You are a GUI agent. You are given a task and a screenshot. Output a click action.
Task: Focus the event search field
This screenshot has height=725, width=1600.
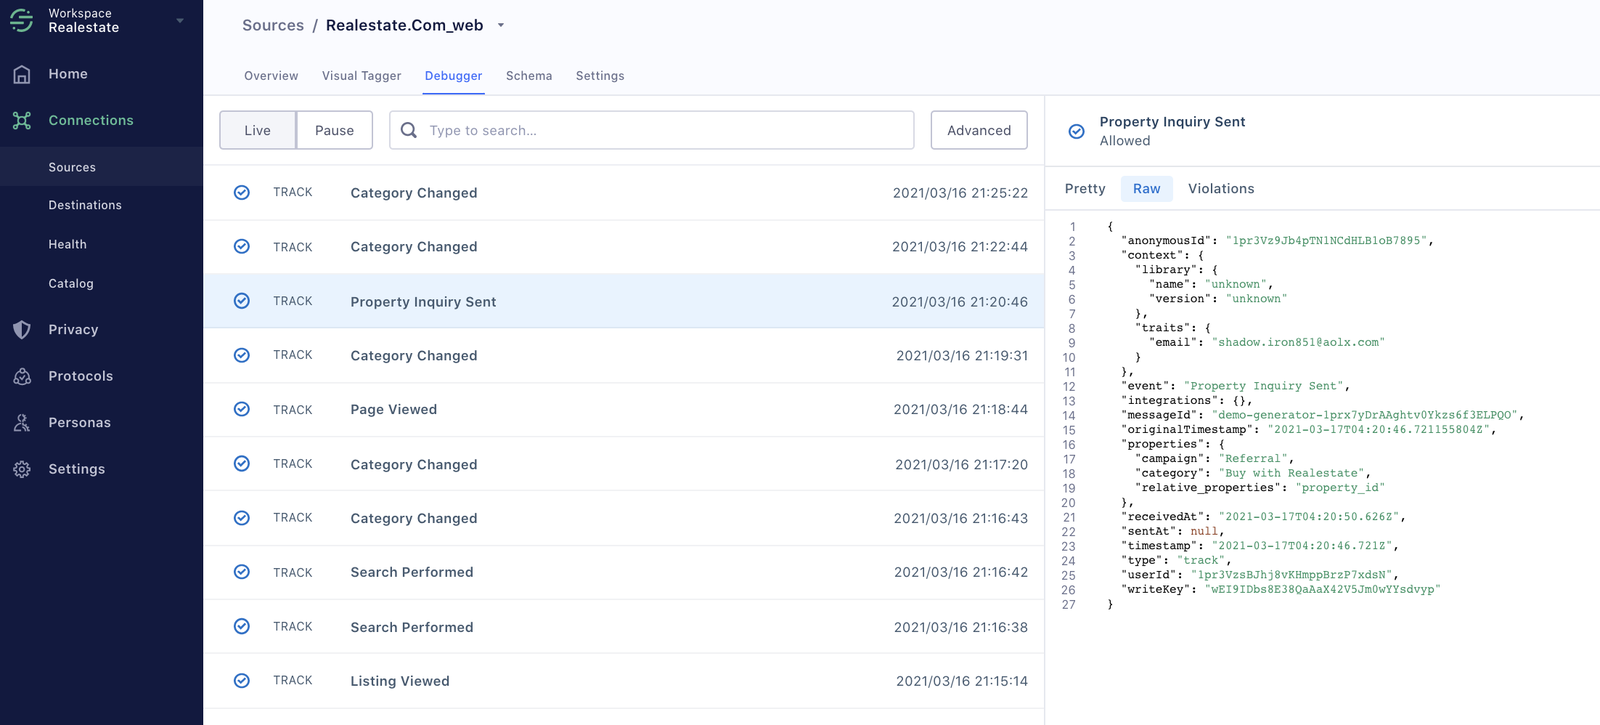(x=652, y=130)
